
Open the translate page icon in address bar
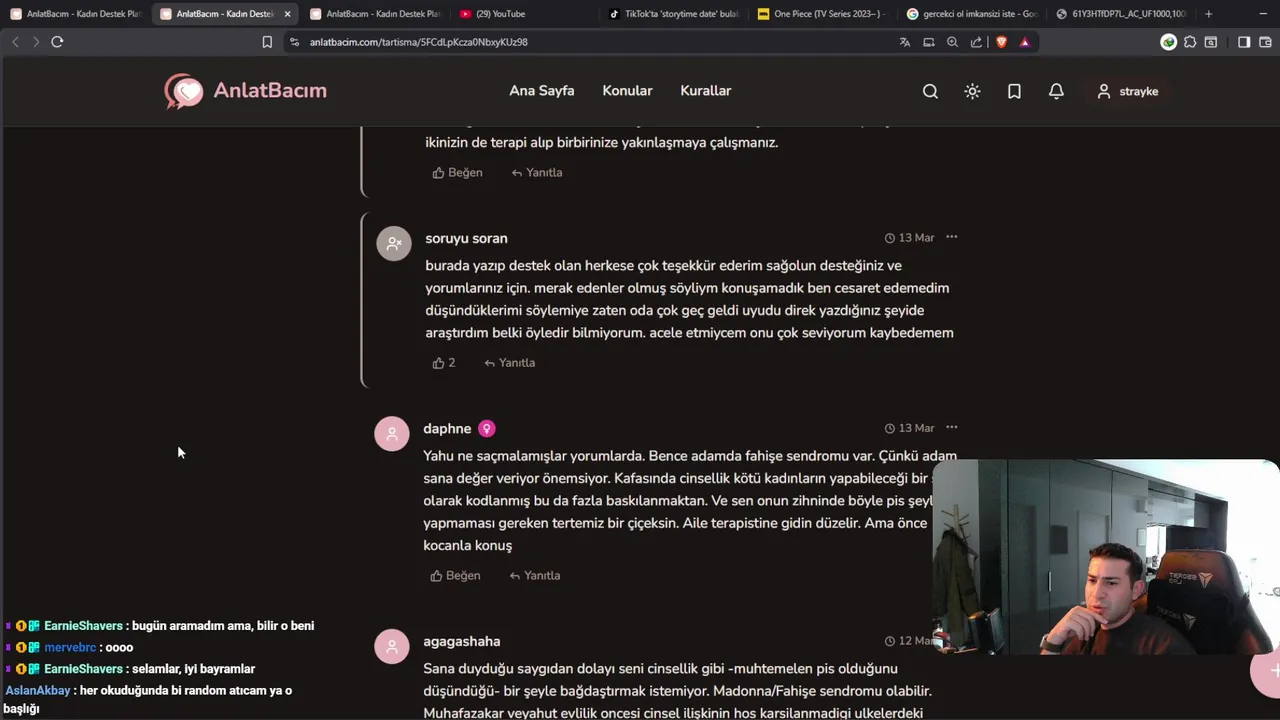[x=905, y=42]
